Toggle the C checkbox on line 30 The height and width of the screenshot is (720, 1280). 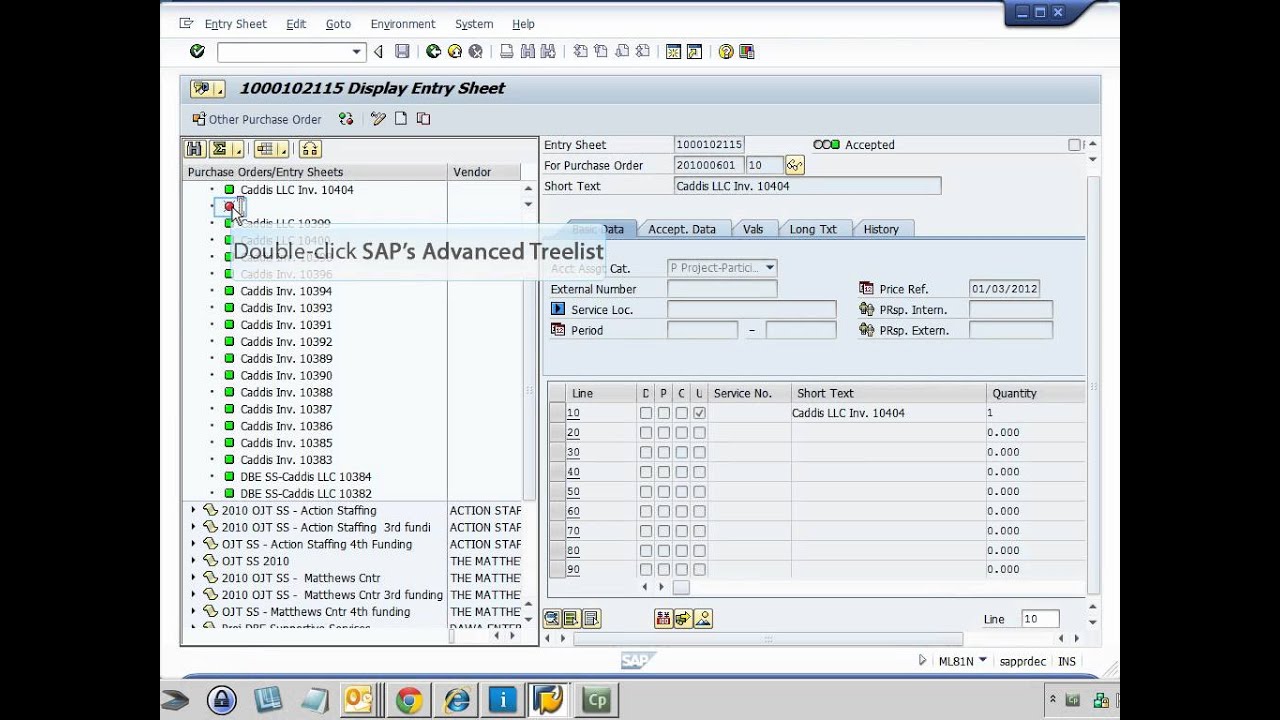click(681, 452)
